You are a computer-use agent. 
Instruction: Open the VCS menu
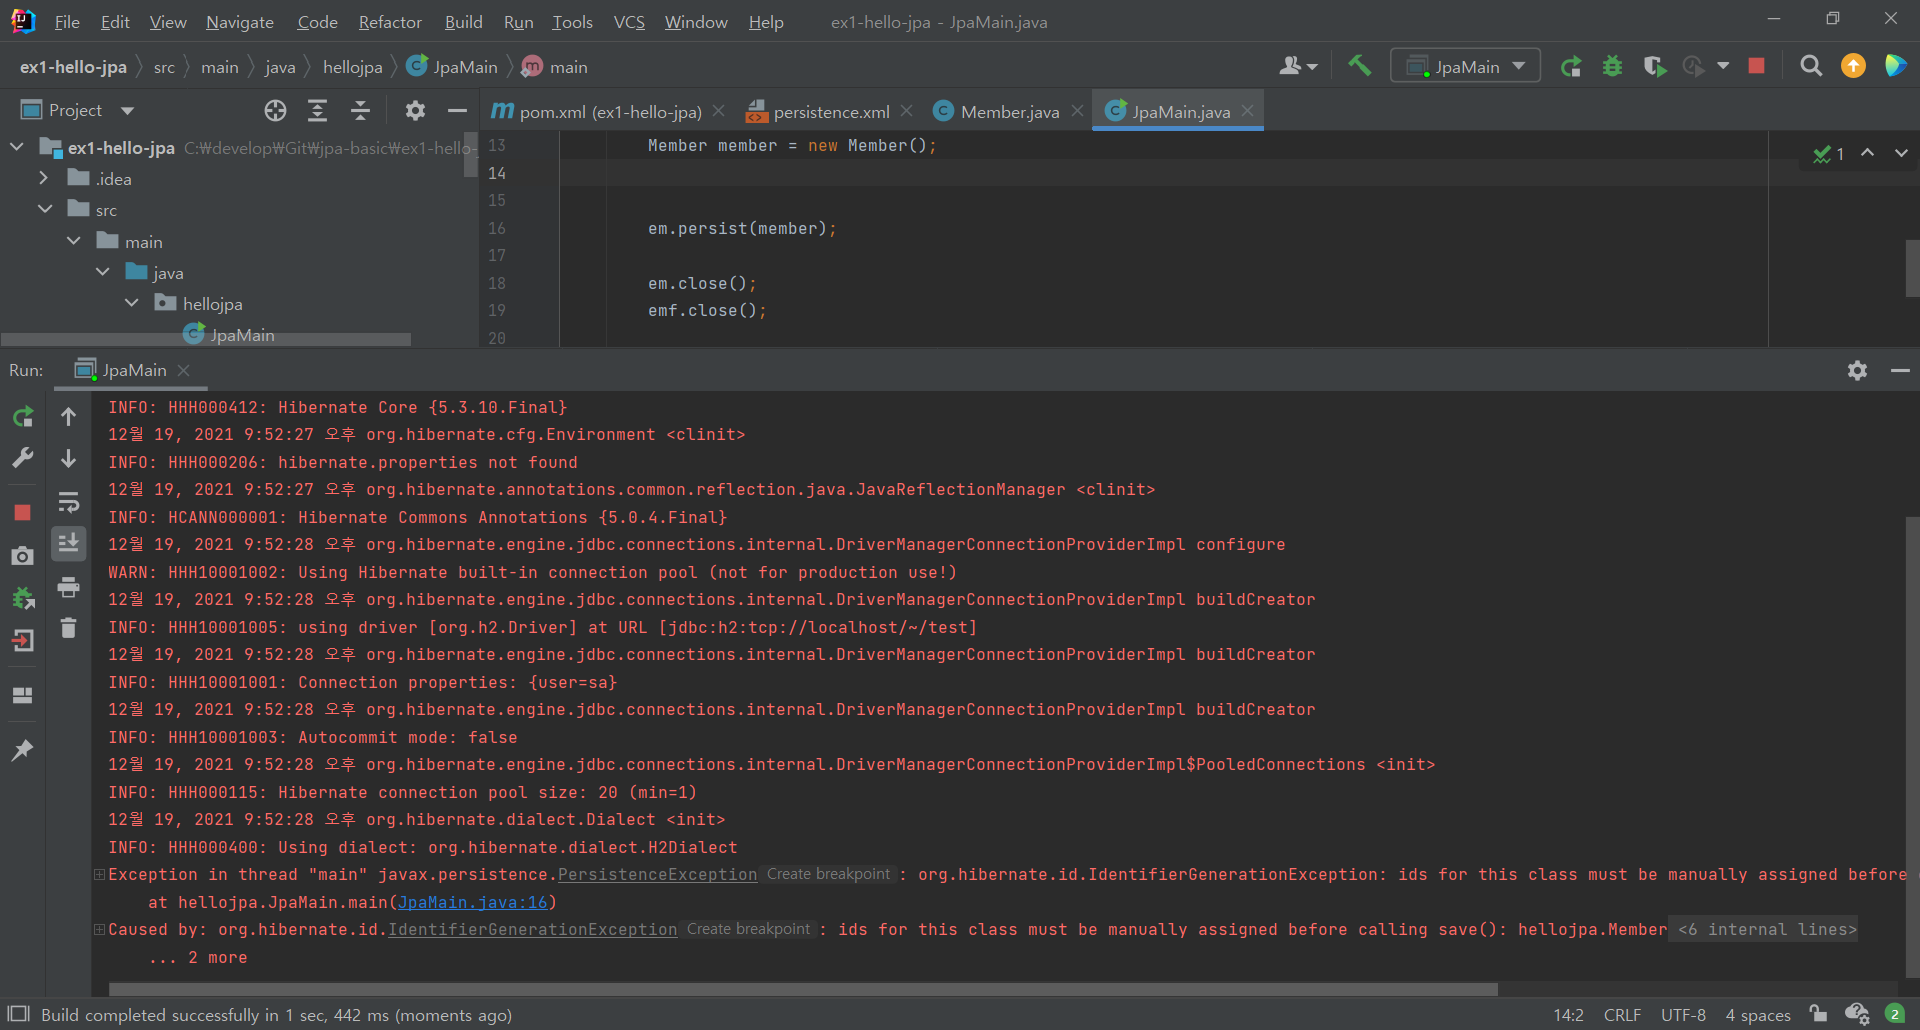tap(629, 22)
